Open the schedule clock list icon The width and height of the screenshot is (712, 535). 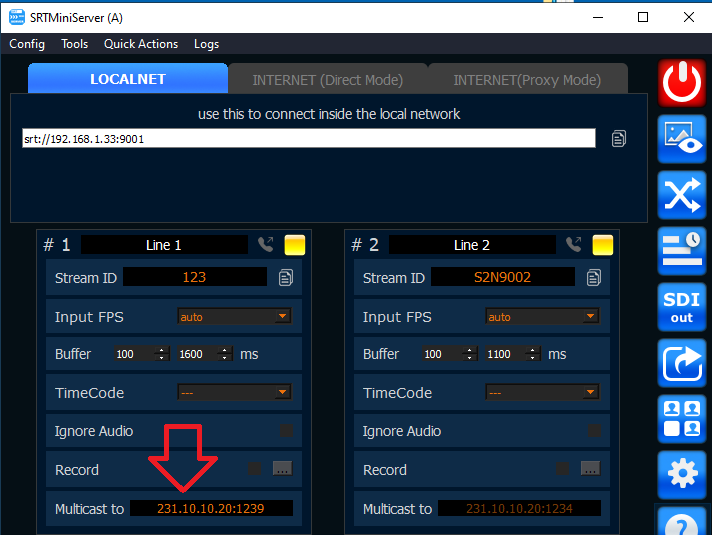682,251
